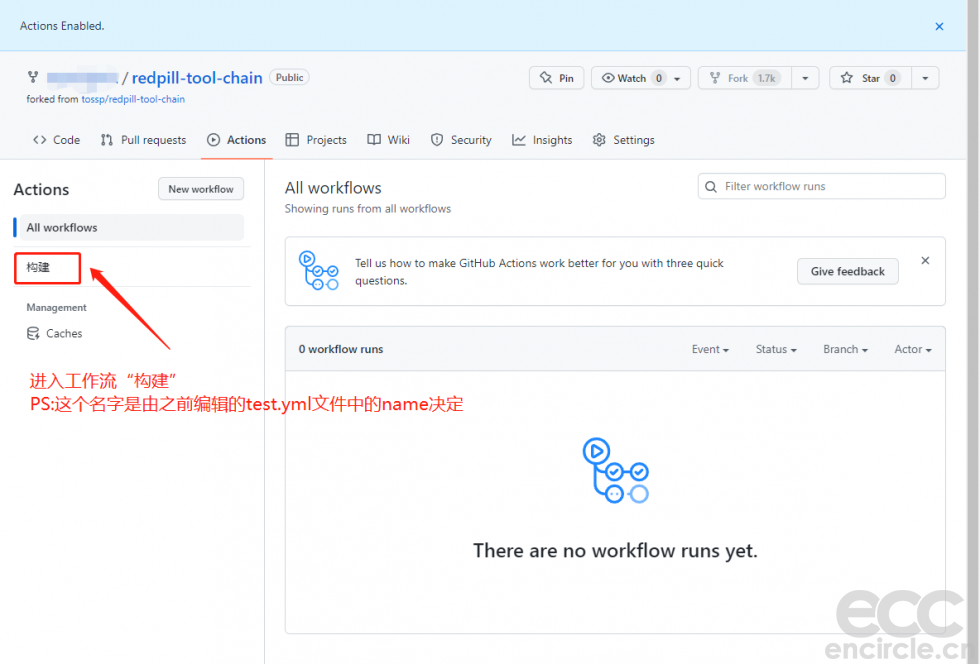Click the star icon on Star button
The width and height of the screenshot is (980, 664).
[846, 78]
